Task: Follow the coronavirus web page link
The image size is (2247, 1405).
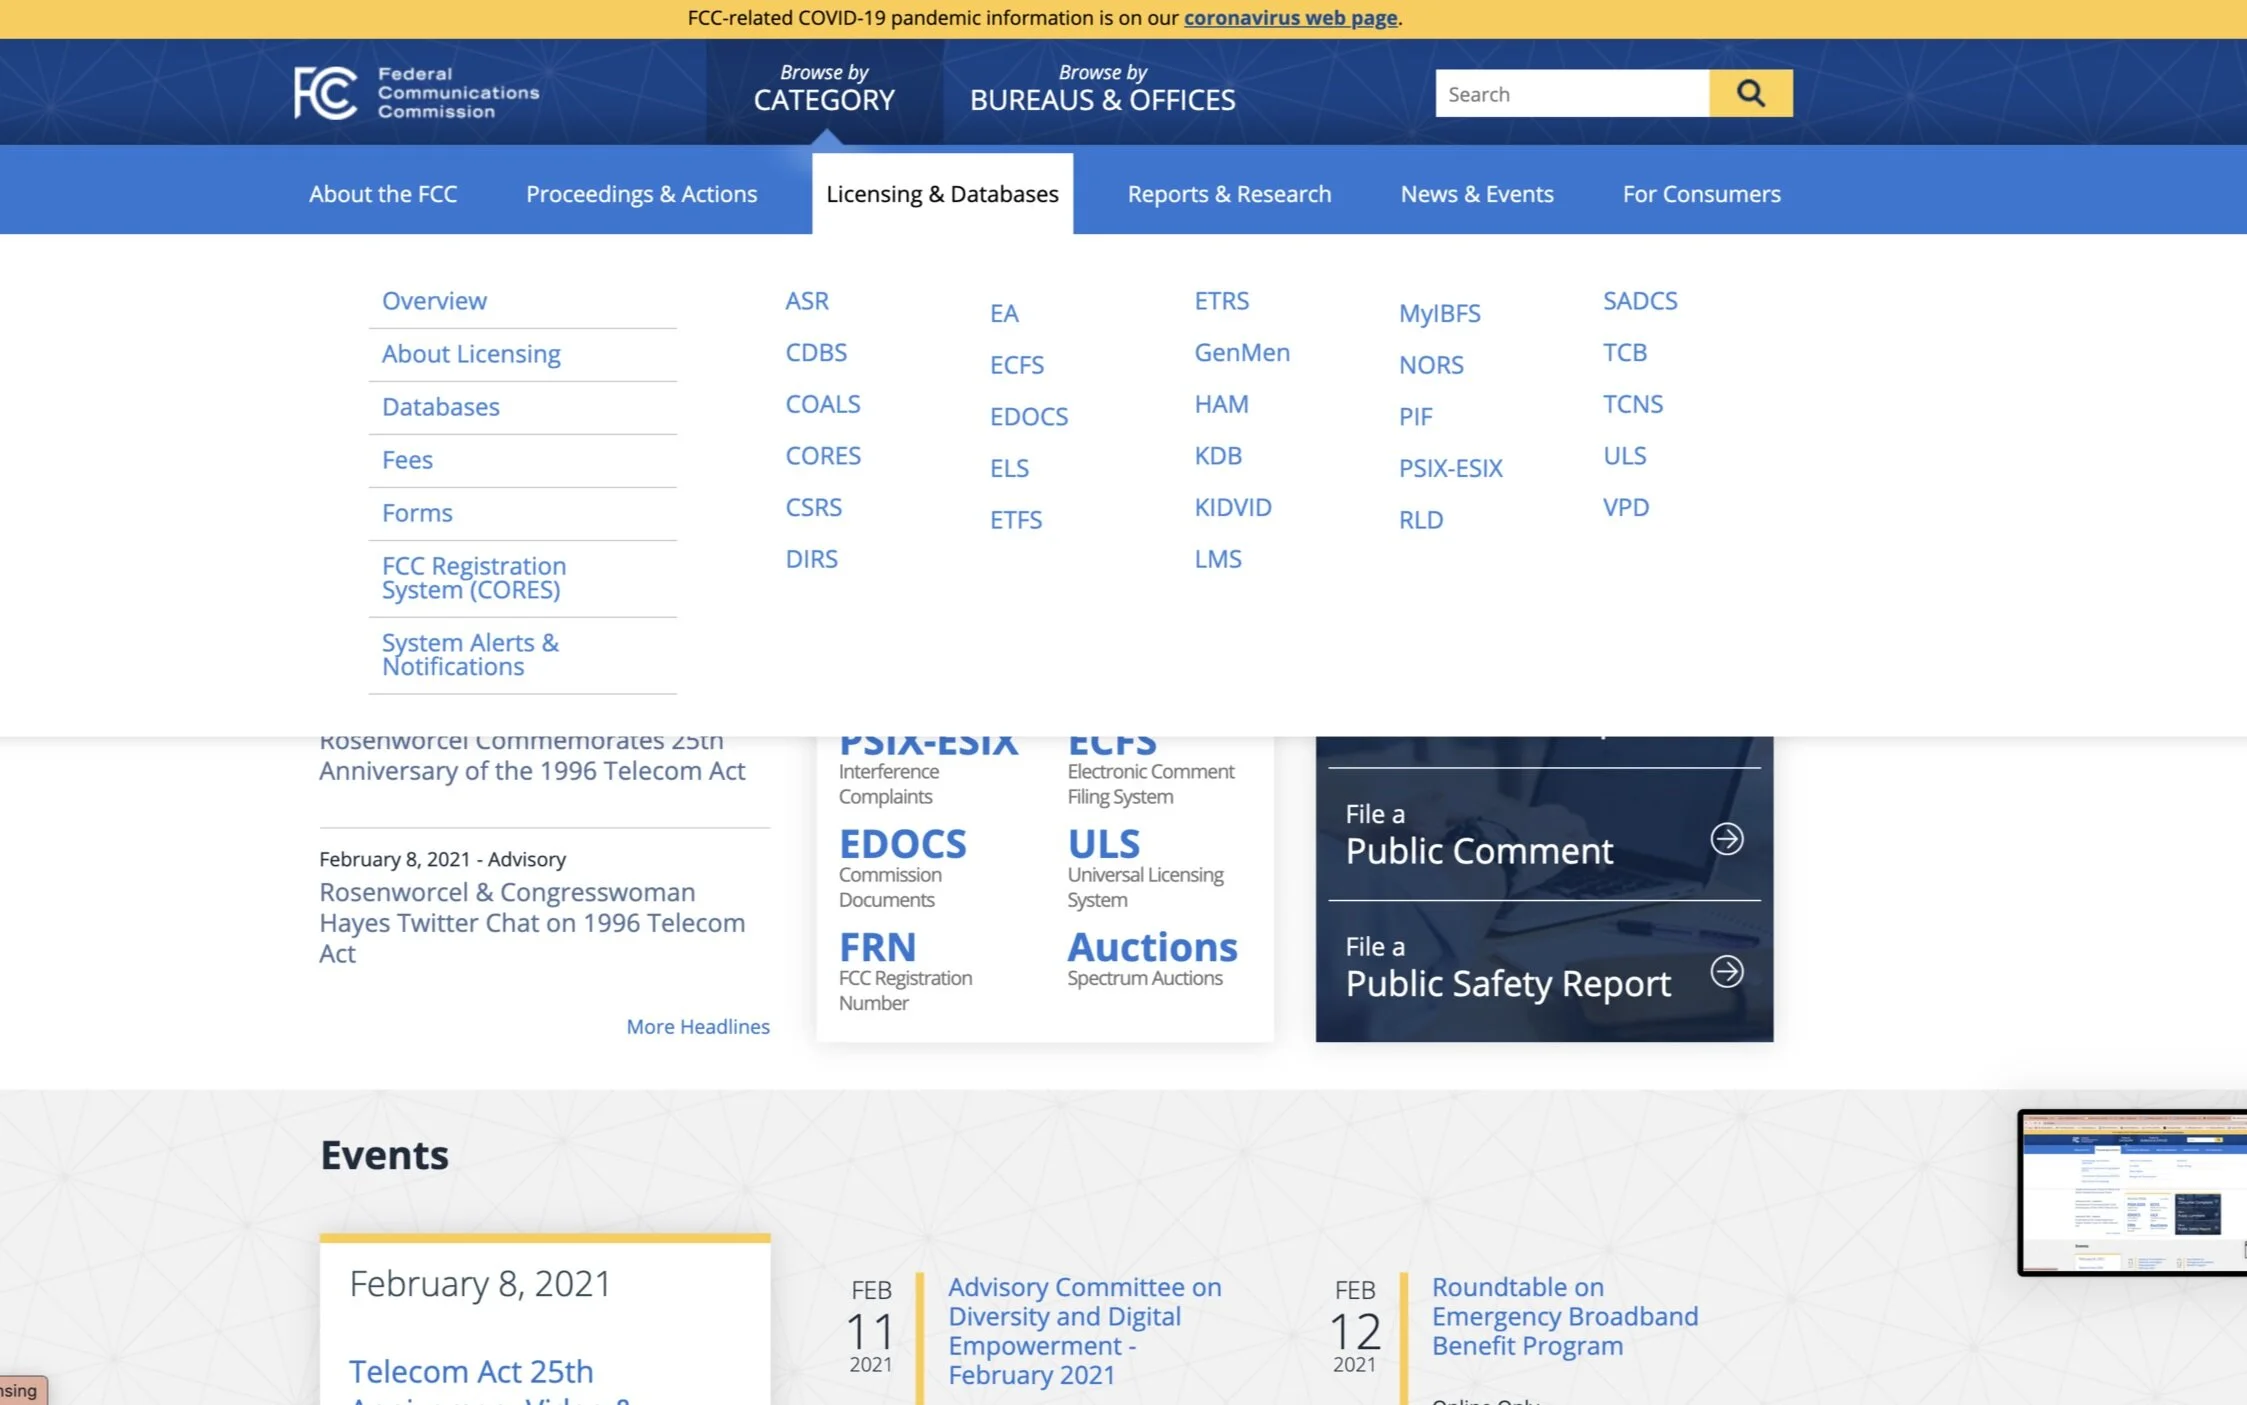Action: coord(1290,18)
